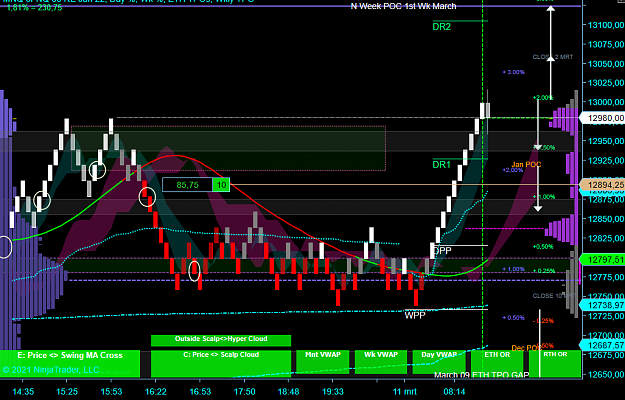The height and width of the screenshot is (400, 625).
Task: Select the DR2 level label
Action: [x=442, y=27]
